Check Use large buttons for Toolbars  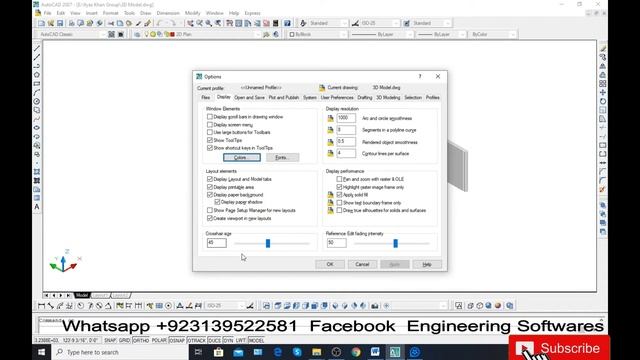pyautogui.click(x=210, y=132)
